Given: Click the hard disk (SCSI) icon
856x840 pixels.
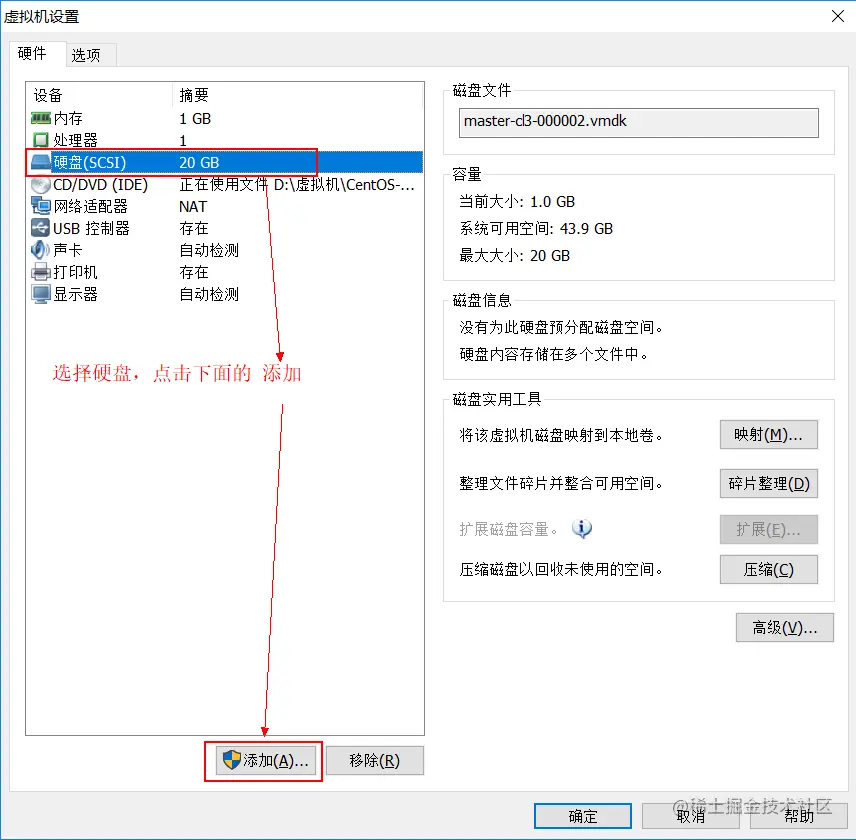Looking at the screenshot, I should pos(41,162).
